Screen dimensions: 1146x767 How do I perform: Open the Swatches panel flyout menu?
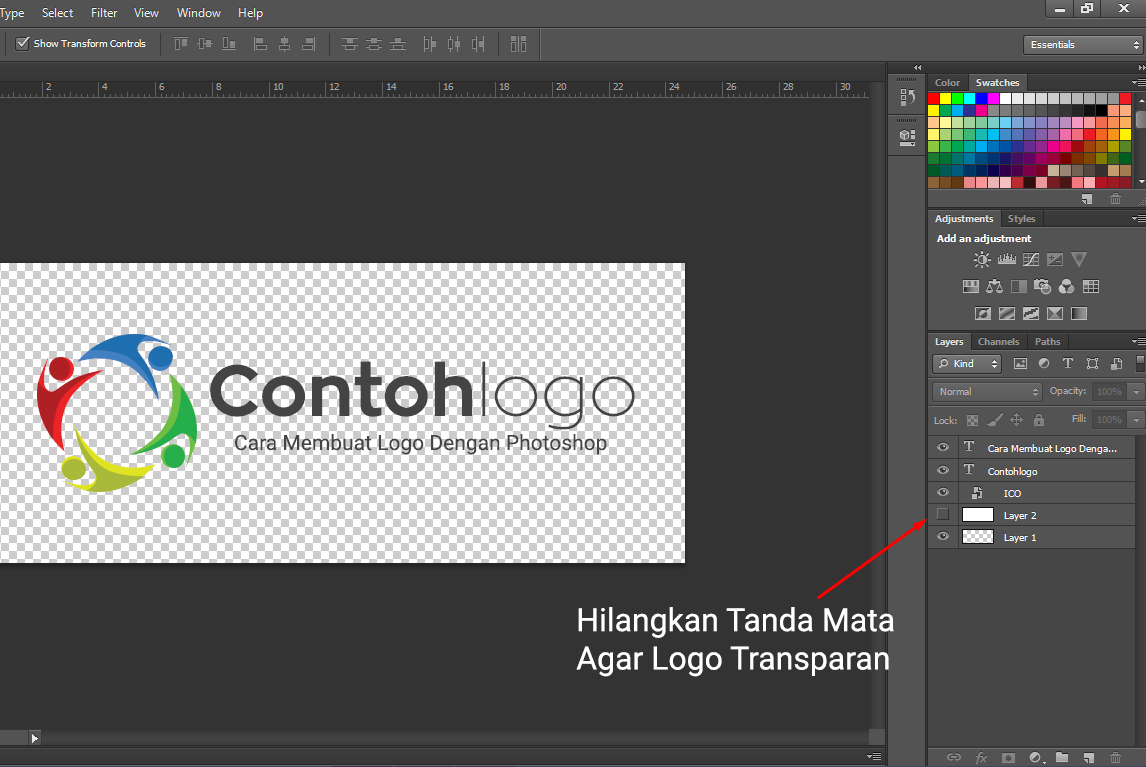(1138, 83)
